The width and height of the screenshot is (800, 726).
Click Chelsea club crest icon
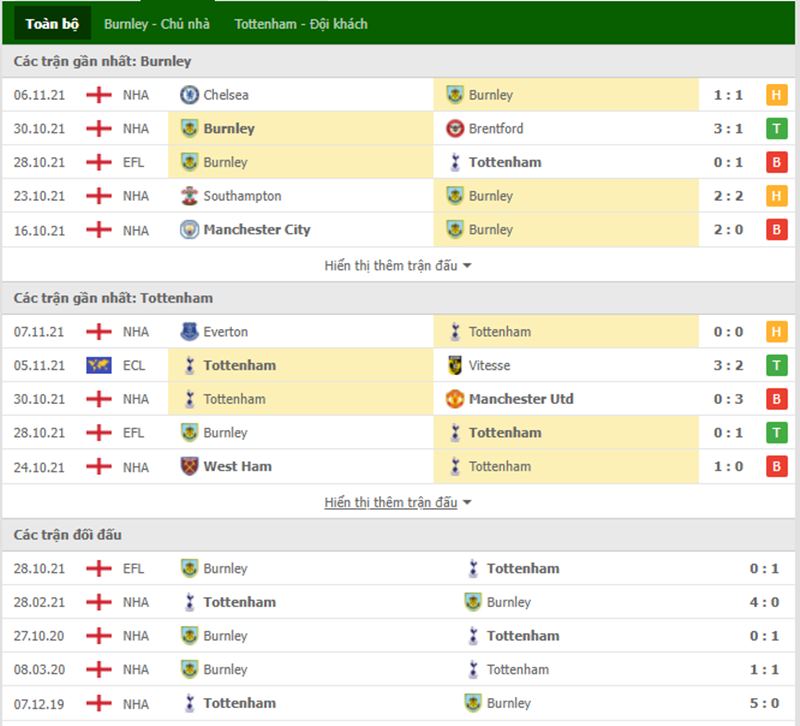pyautogui.click(x=188, y=95)
